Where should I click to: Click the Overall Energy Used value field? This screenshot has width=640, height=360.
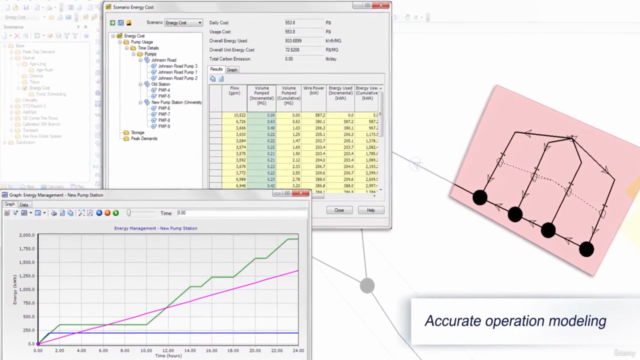pos(304,41)
